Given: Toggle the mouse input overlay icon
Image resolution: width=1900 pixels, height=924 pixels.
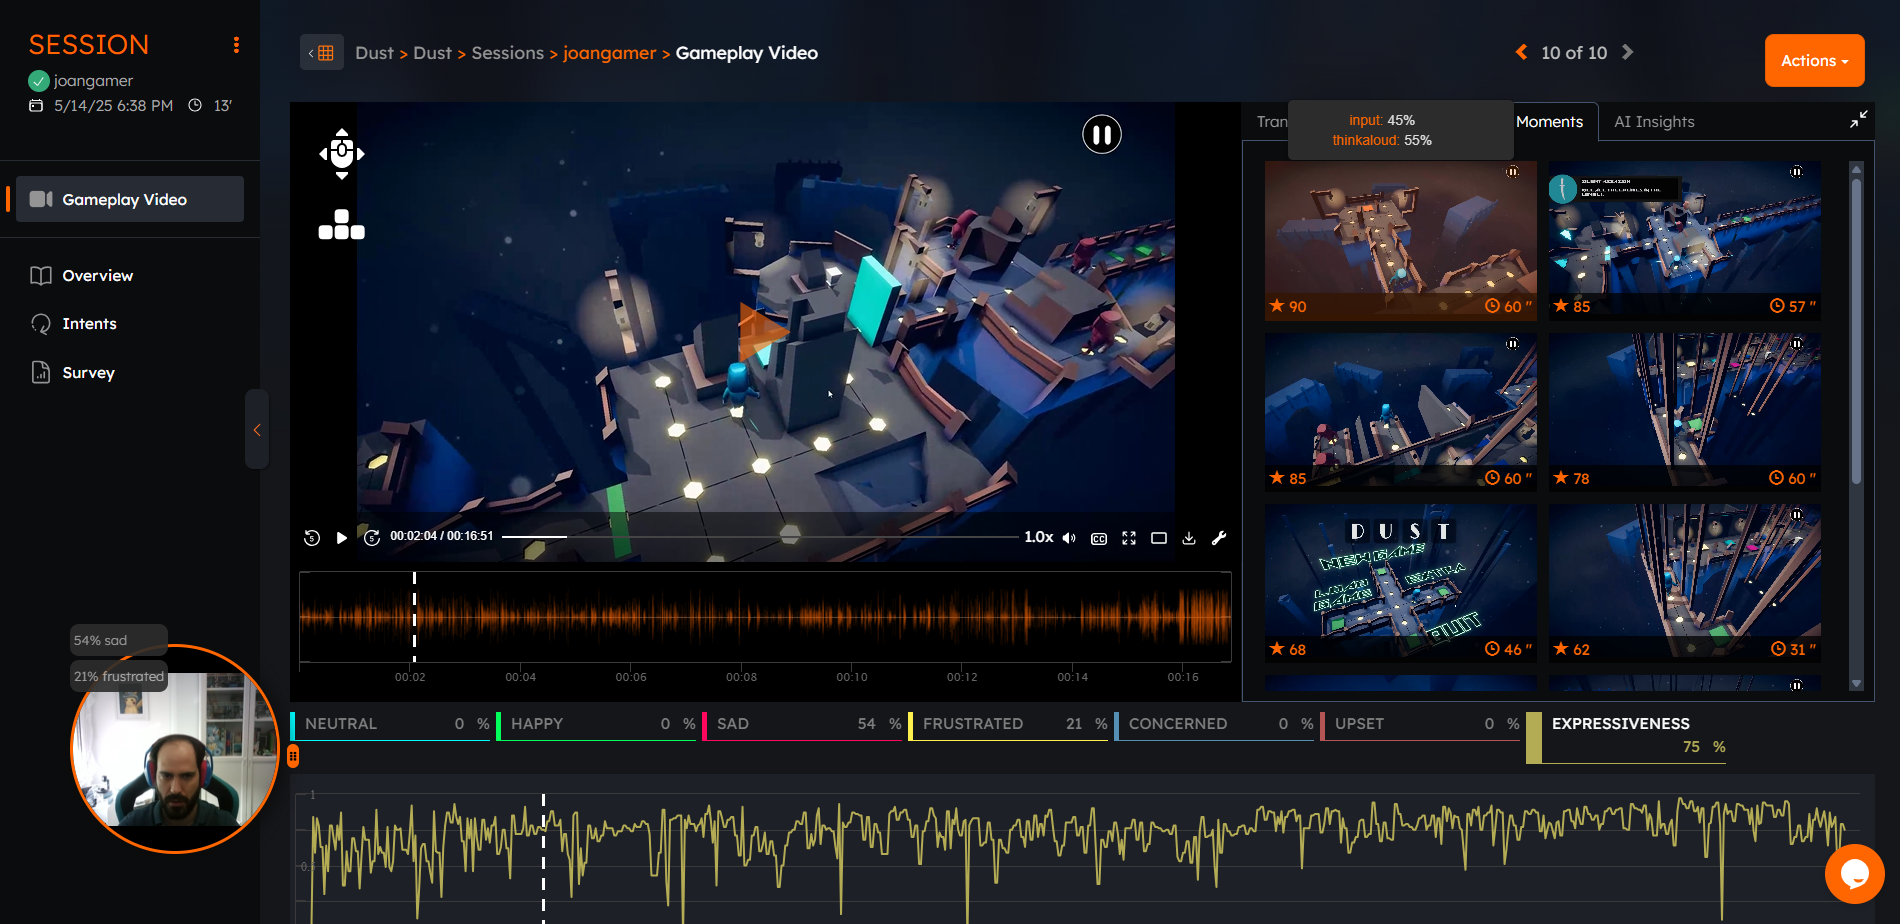Looking at the screenshot, I should [342, 153].
